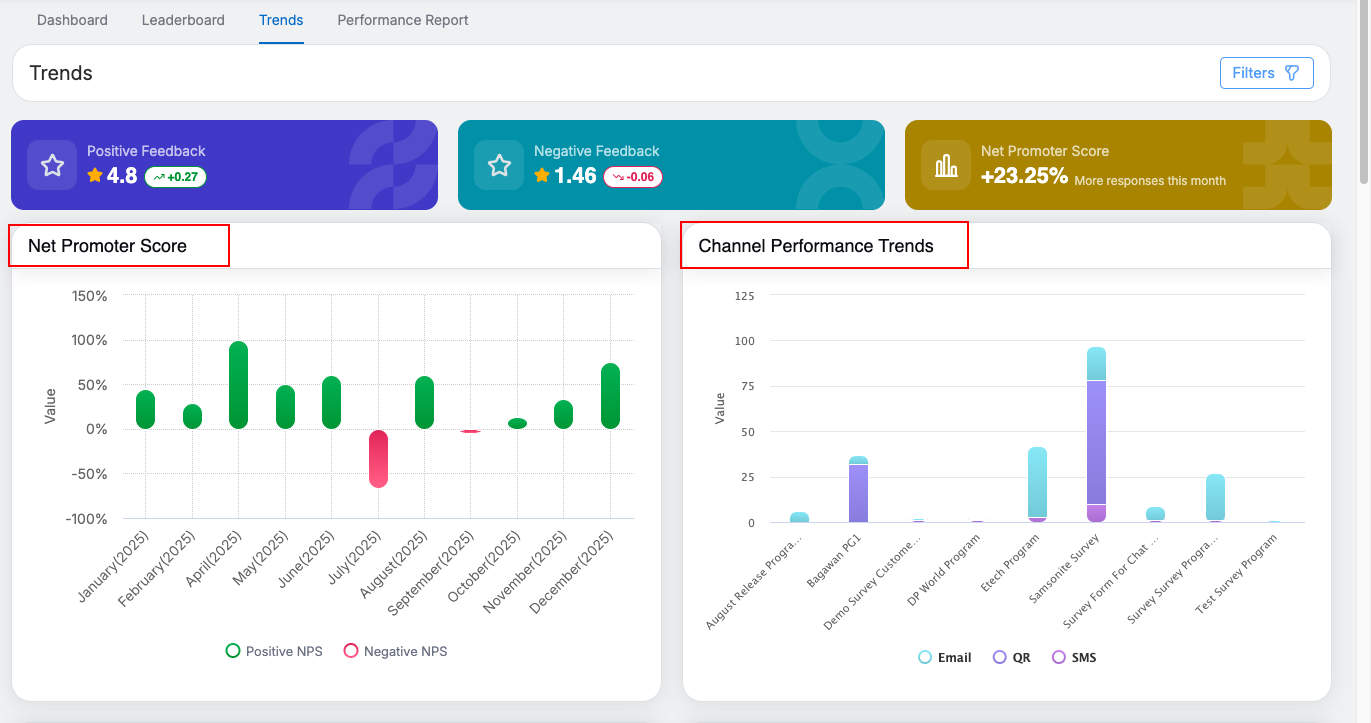The image size is (1371, 723).
Task: Click the -0.06 downward trend badge
Action: point(633,177)
